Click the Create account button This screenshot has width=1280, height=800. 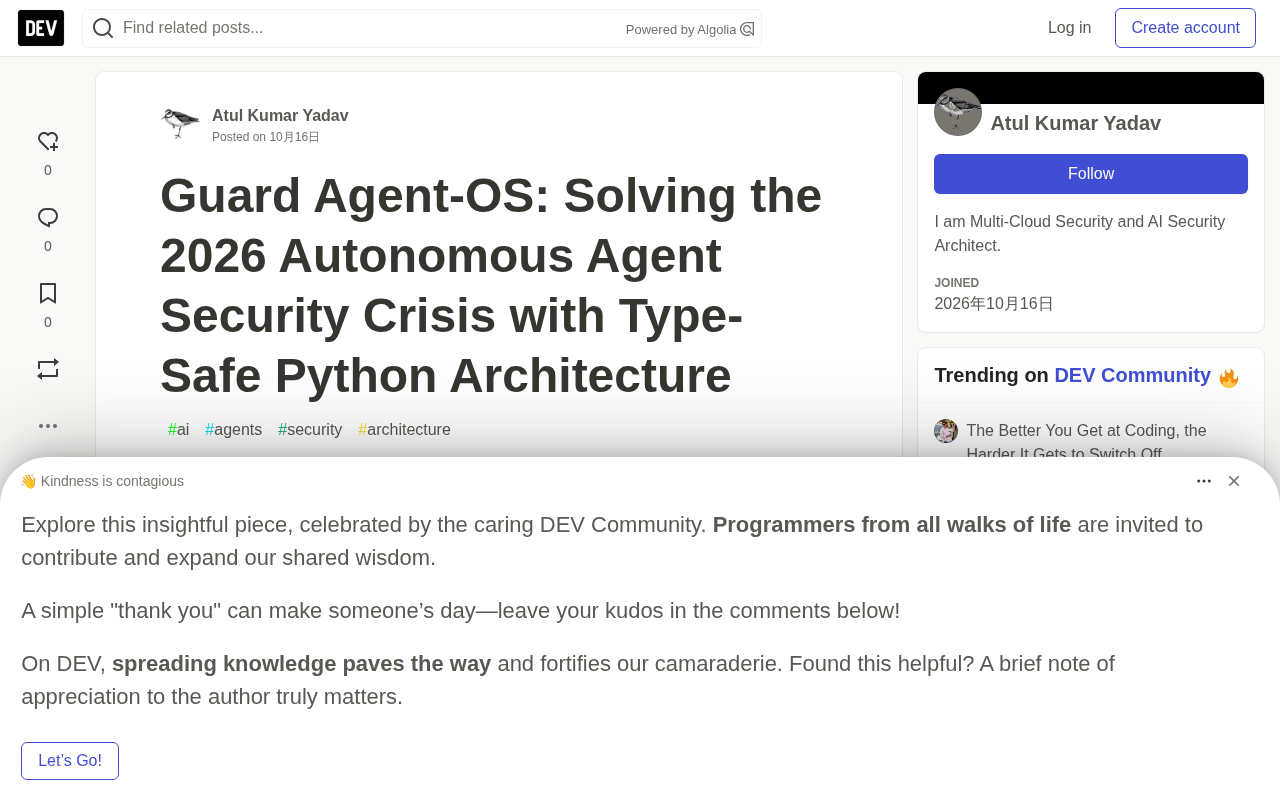1185,28
